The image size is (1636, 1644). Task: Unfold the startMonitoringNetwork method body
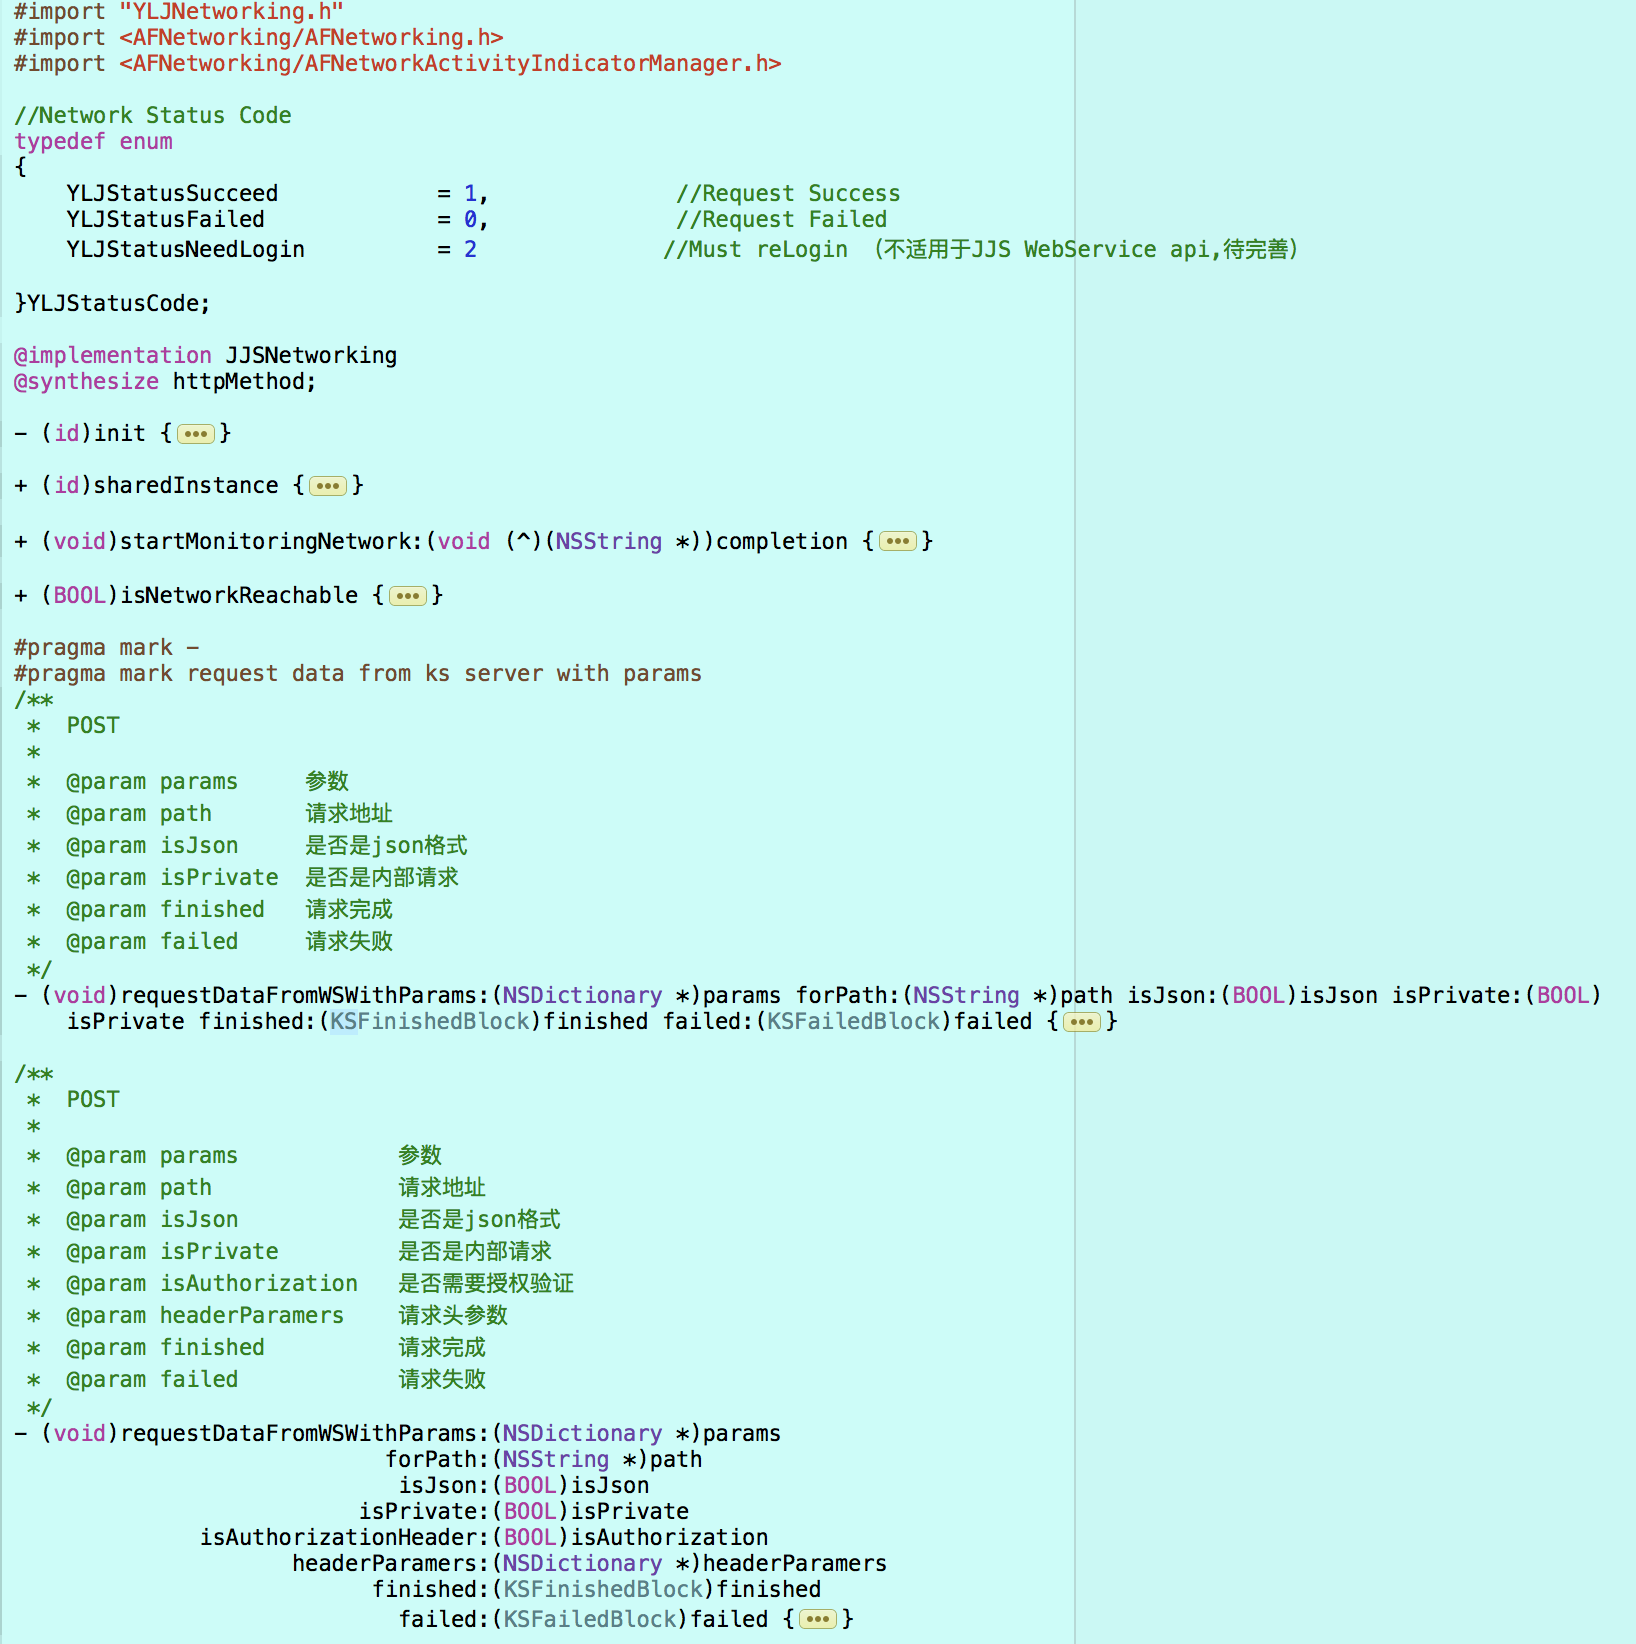898,542
